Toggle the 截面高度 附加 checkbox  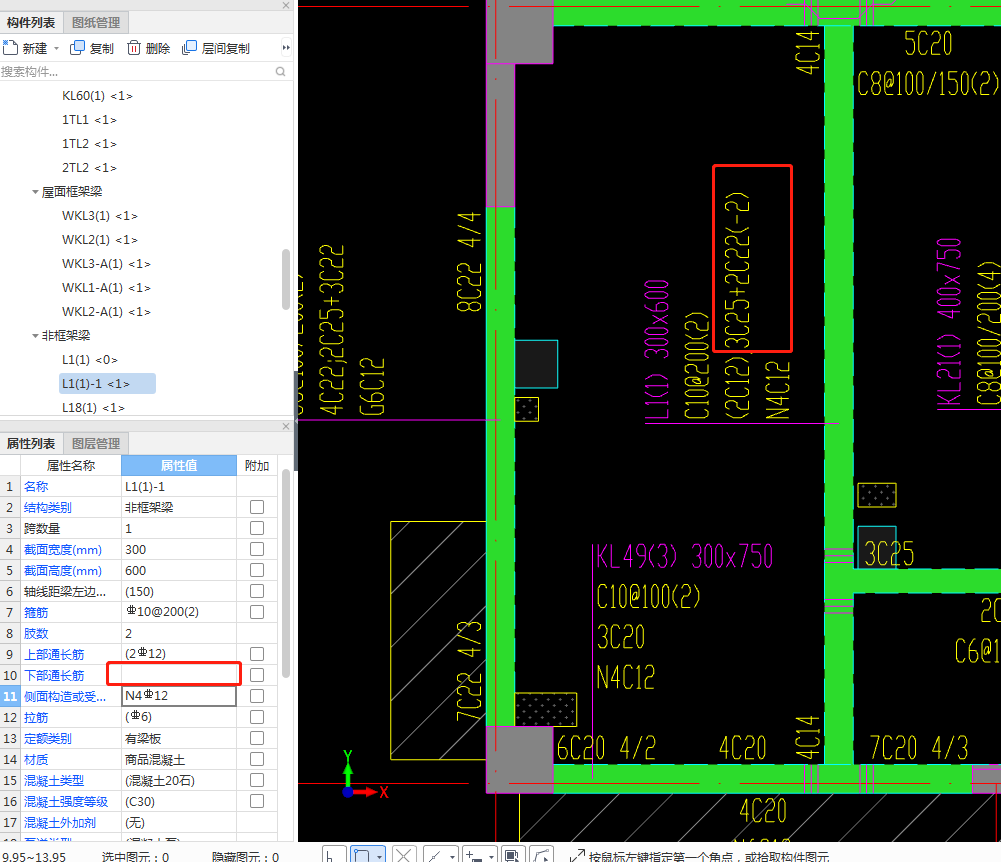click(257, 570)
